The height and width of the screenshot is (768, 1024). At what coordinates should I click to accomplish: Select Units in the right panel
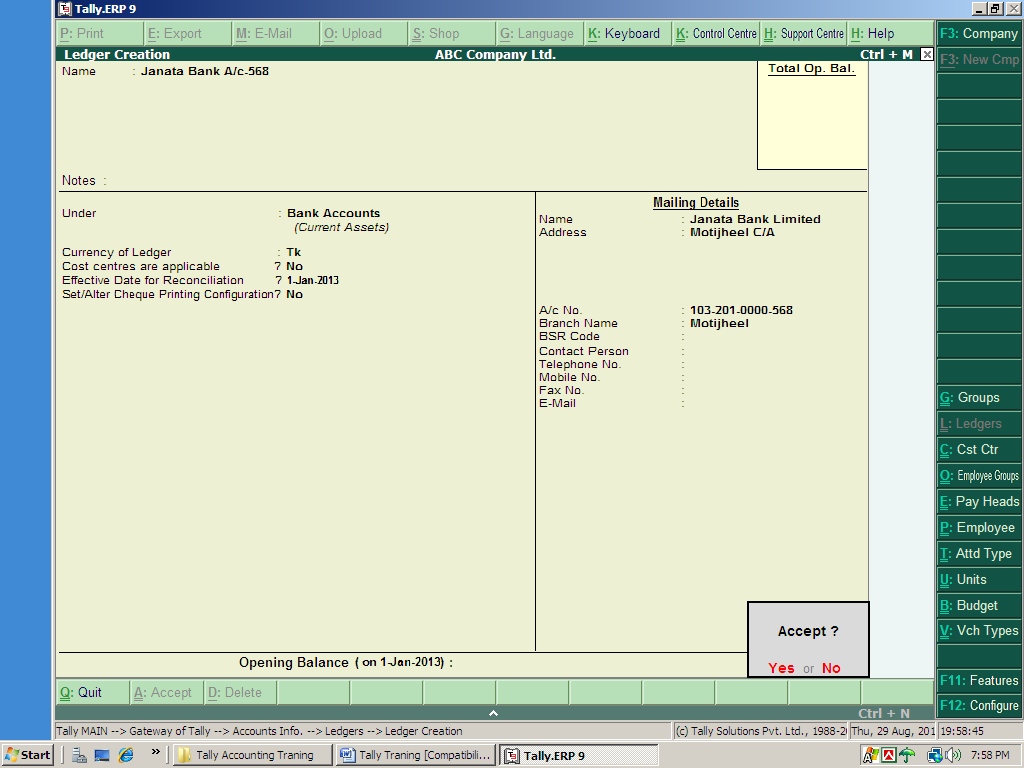point(978,579)
